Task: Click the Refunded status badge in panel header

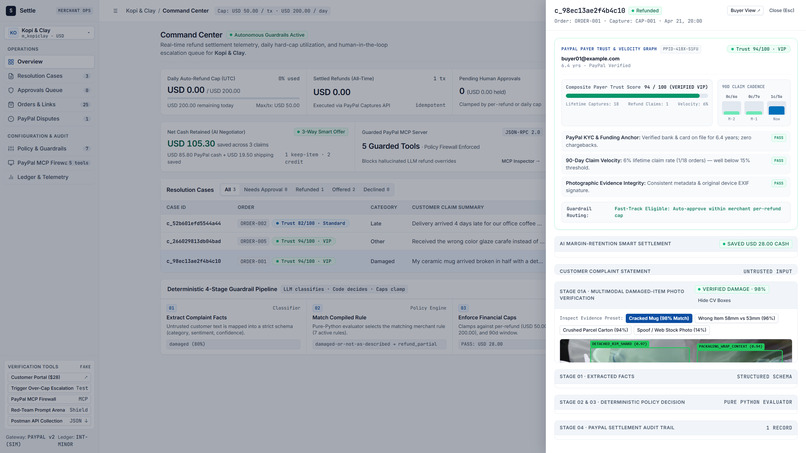Action: (x=645, y=10)
